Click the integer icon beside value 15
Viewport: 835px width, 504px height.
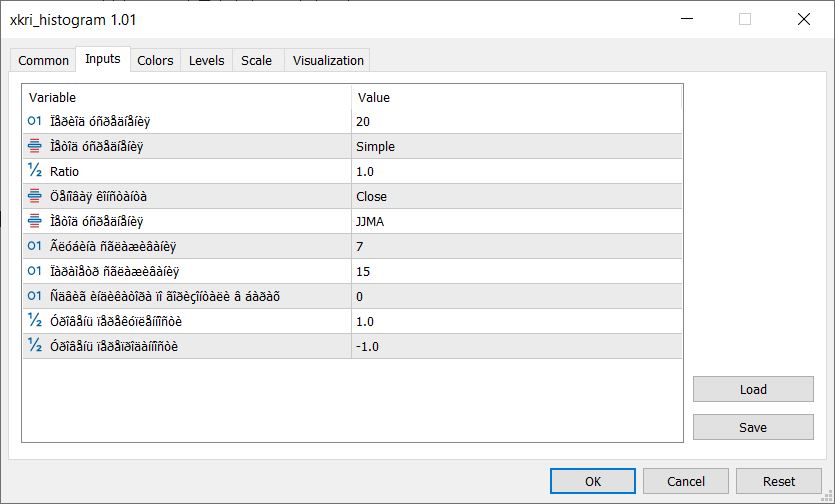coord(35,271)
